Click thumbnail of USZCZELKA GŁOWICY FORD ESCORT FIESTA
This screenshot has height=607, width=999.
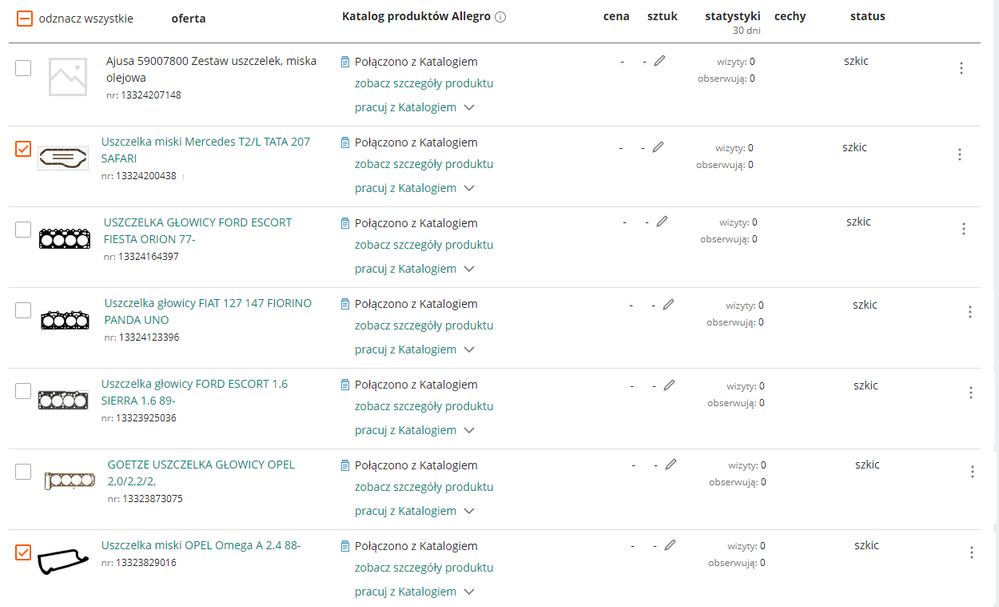65,239
